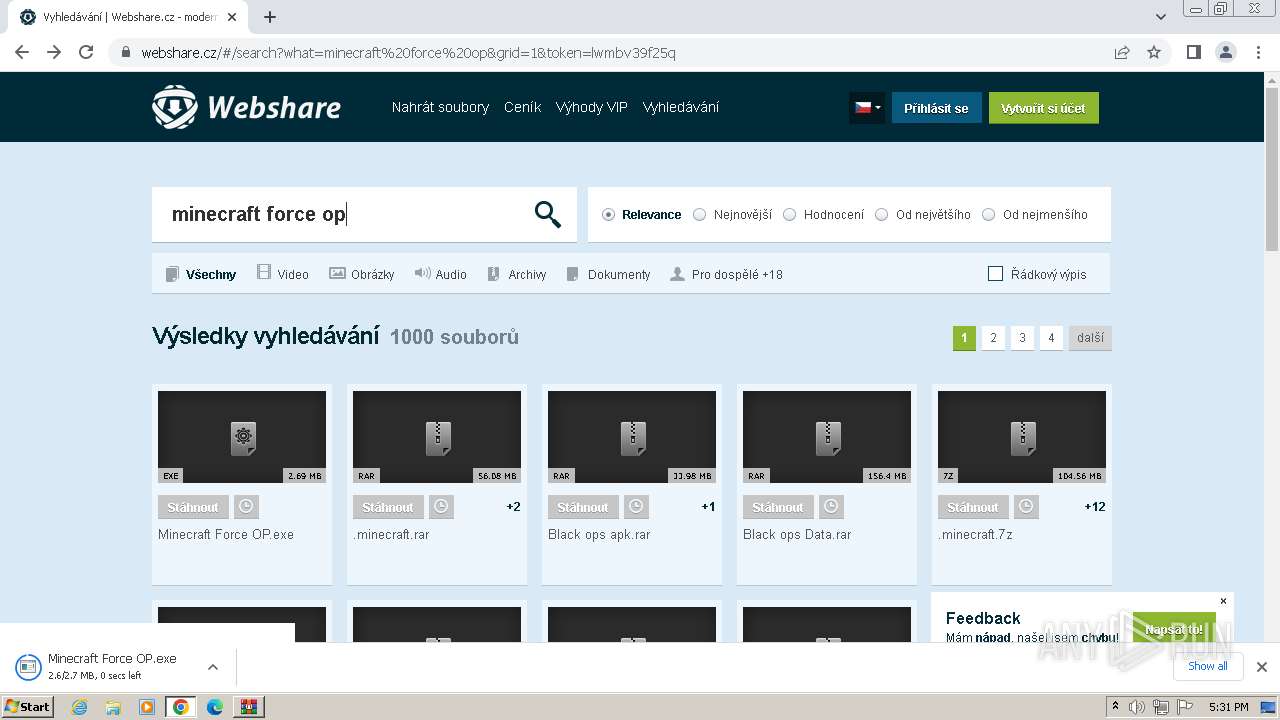Open a new tab with the plus icon

[270, 17]
